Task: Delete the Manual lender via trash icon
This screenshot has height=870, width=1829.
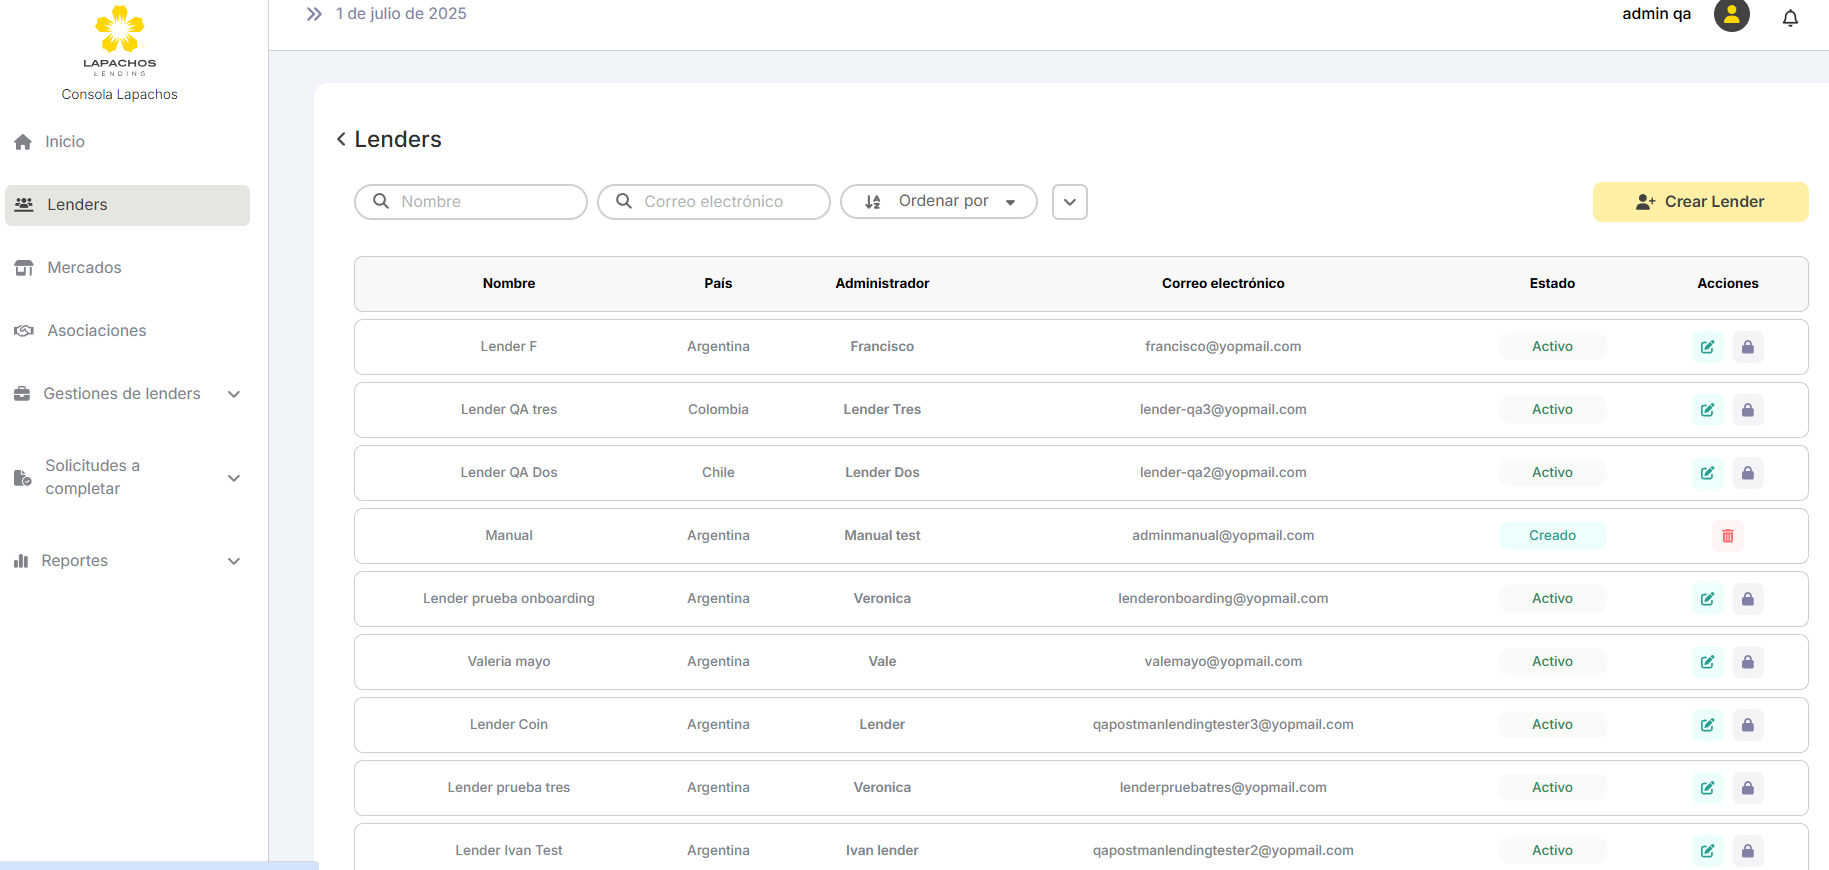Action: coord(1727,536)
